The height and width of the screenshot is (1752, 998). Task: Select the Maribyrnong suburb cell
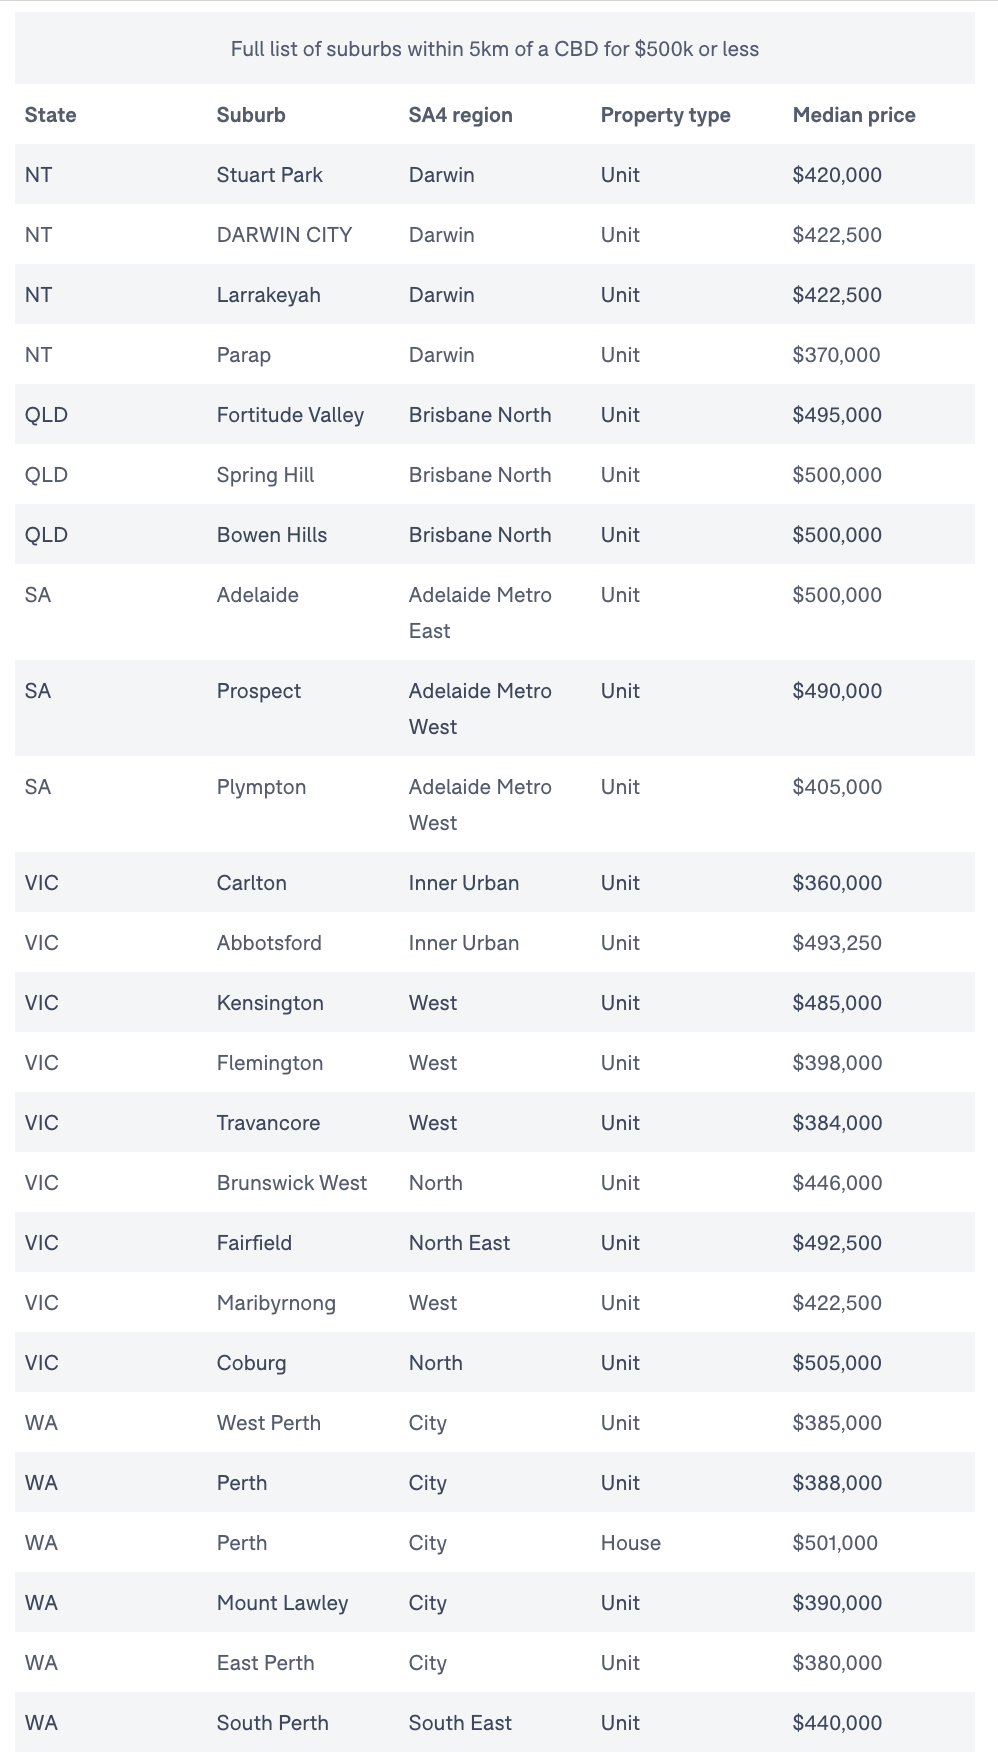pos(276,1303)
